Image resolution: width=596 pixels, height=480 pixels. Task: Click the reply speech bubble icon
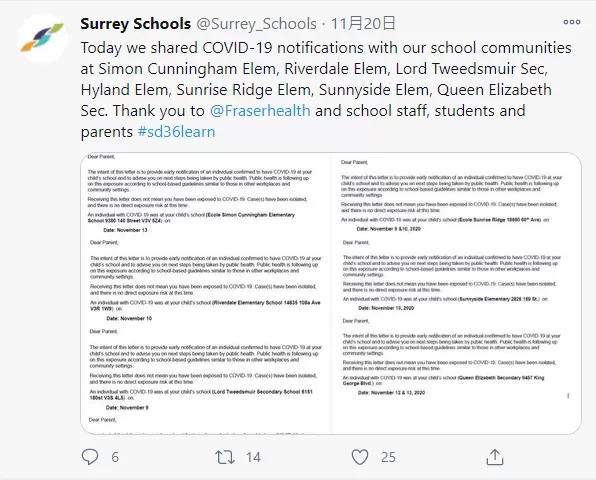90,456
